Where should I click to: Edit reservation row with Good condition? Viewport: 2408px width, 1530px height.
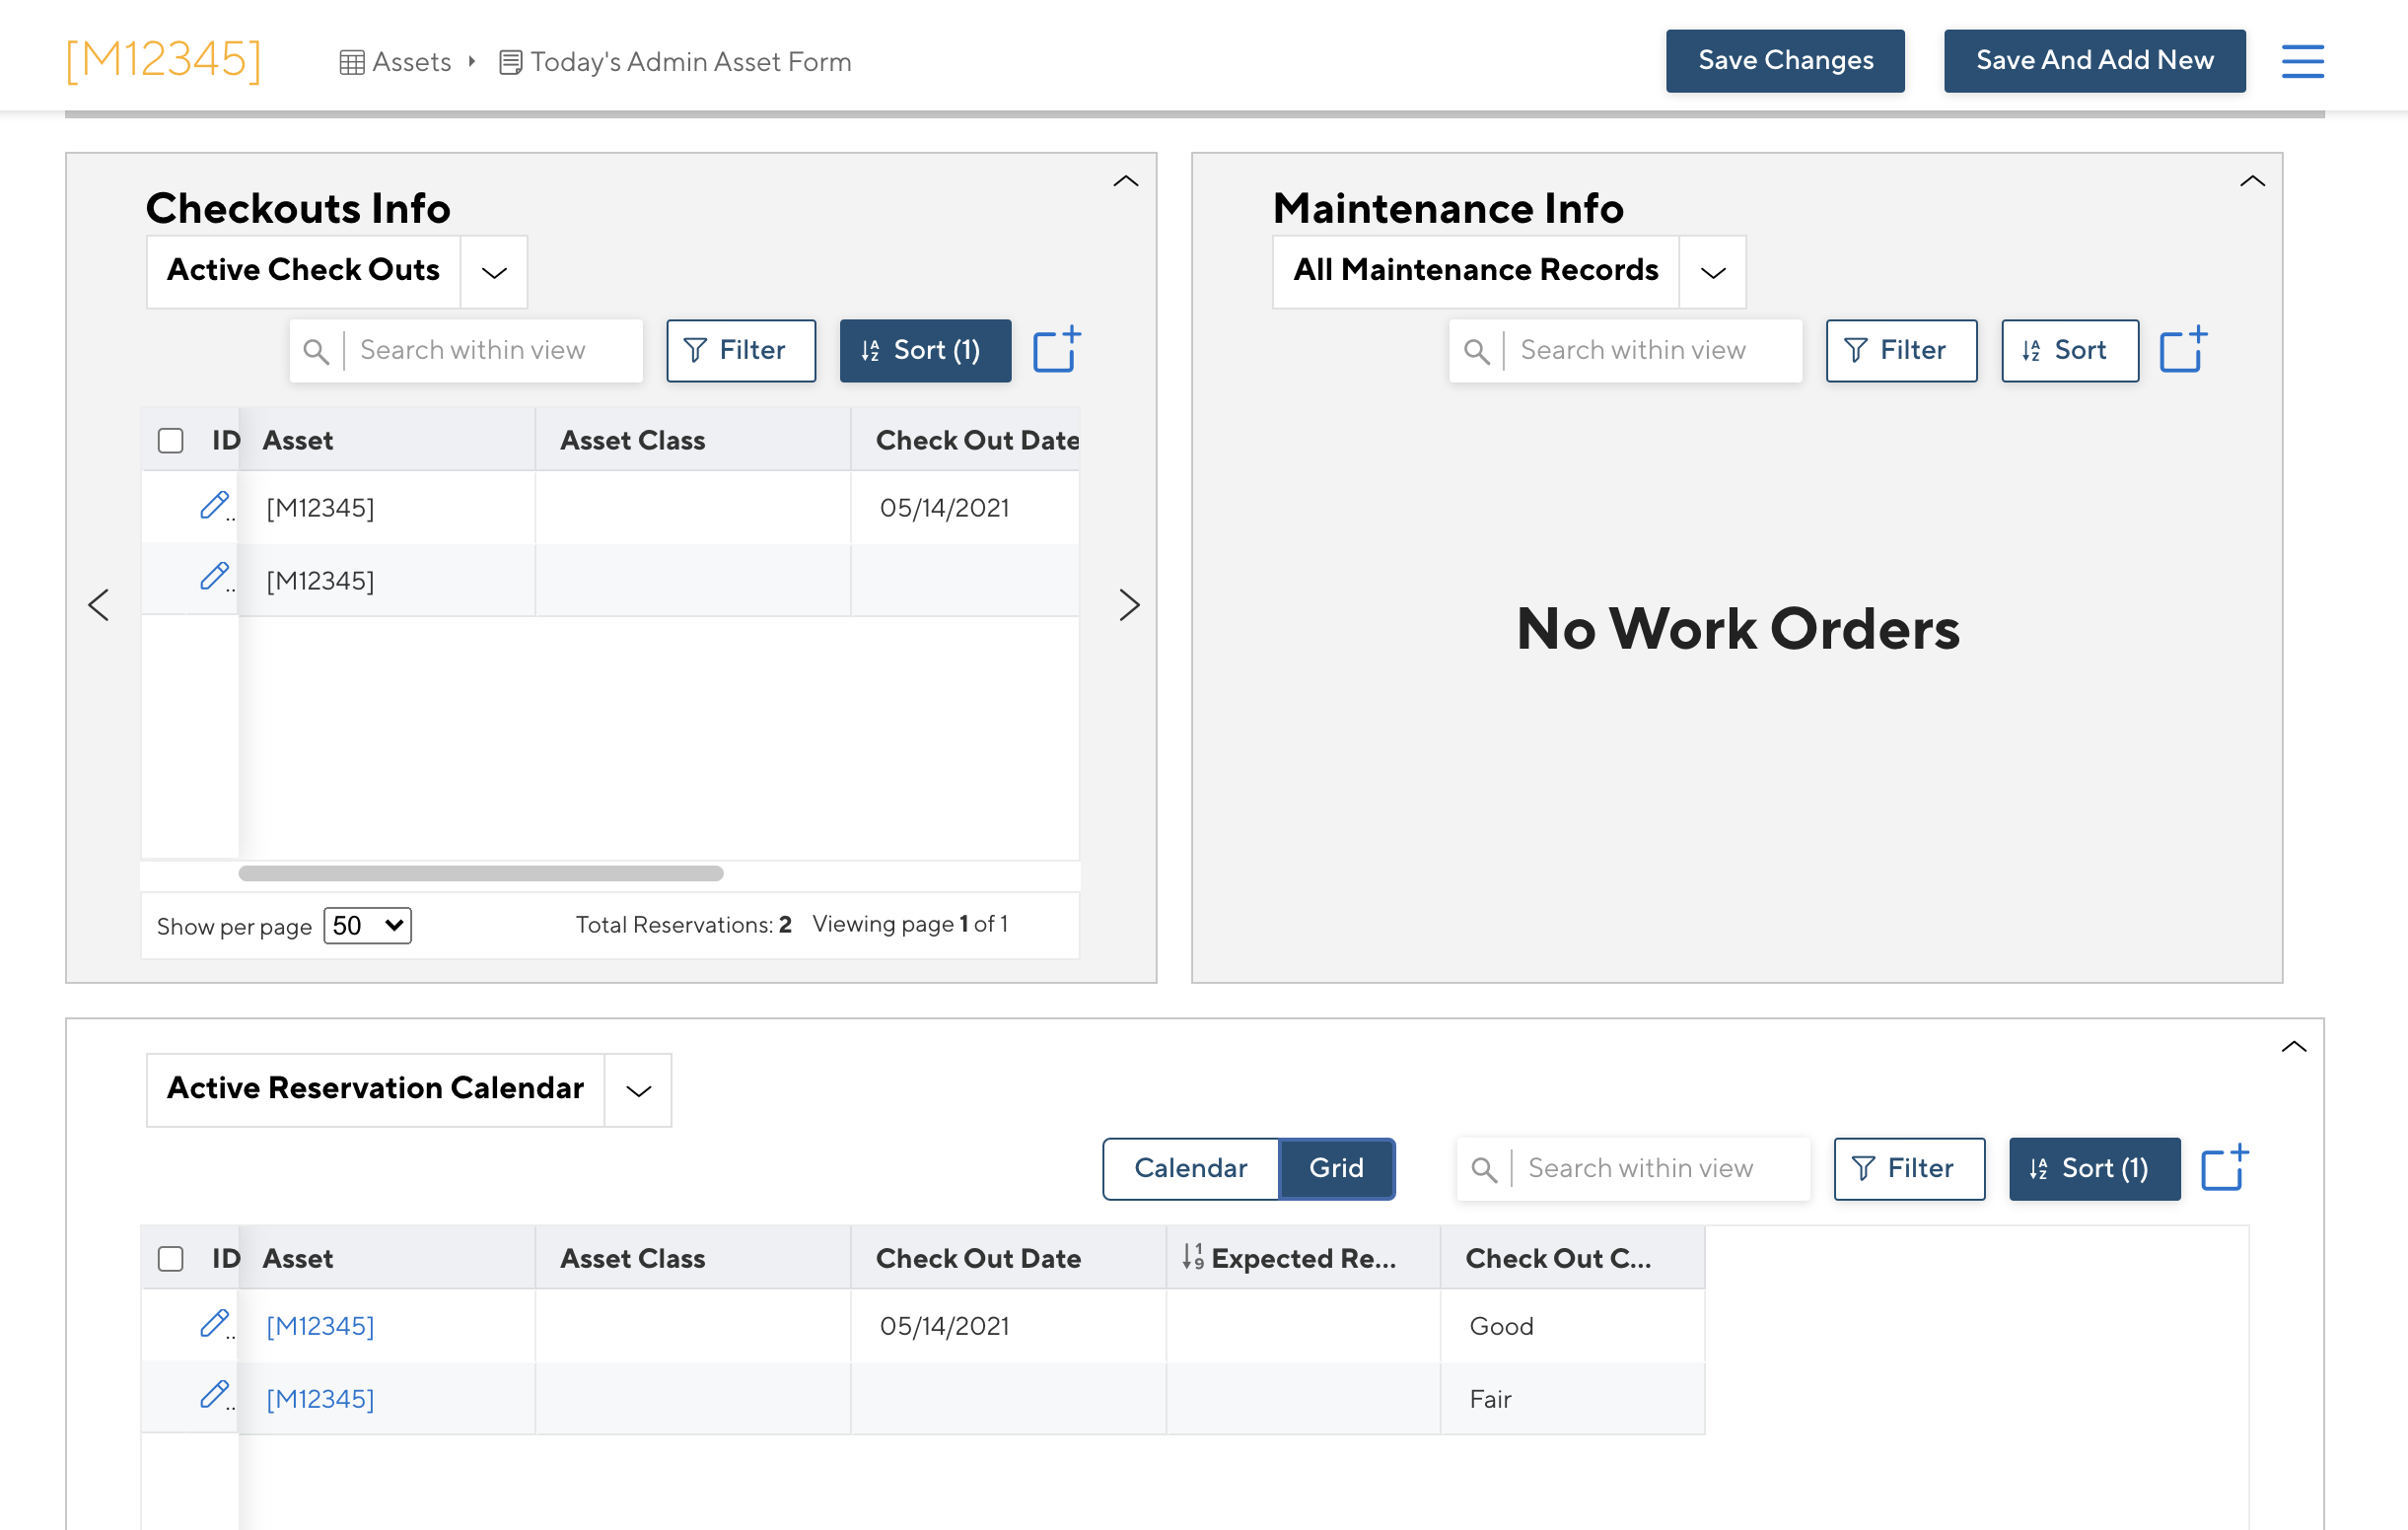(x=214, y=1324)
